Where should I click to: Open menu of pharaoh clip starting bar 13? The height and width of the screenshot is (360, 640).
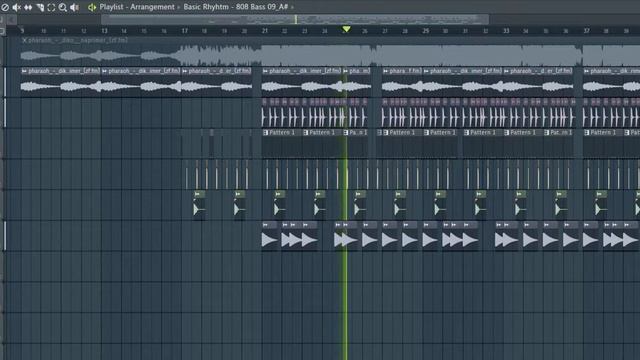point(105,71)
